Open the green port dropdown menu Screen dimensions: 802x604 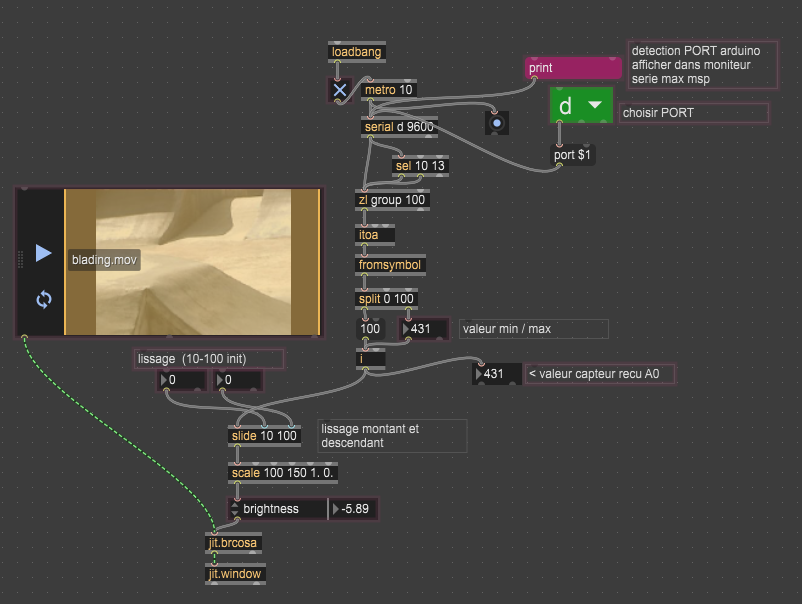581,106
